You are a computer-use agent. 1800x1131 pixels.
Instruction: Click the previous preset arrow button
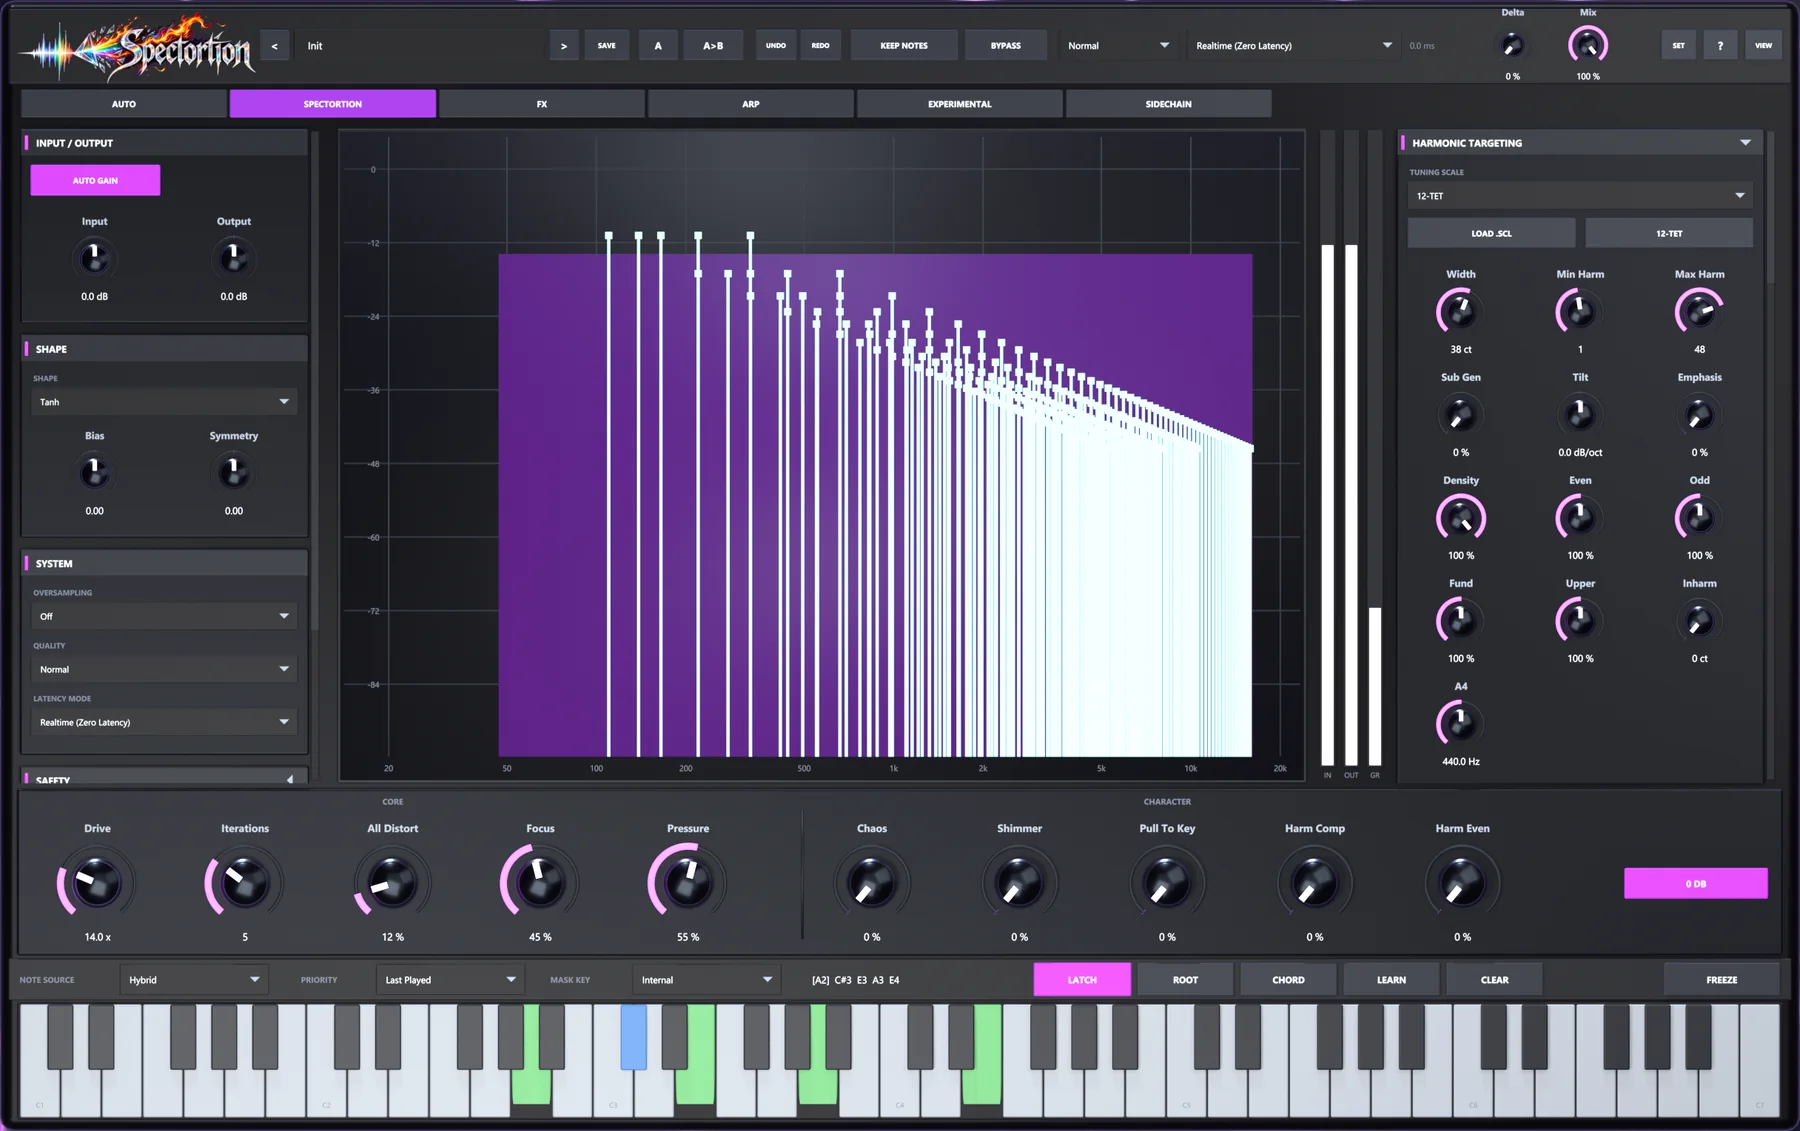pos(275,45)
